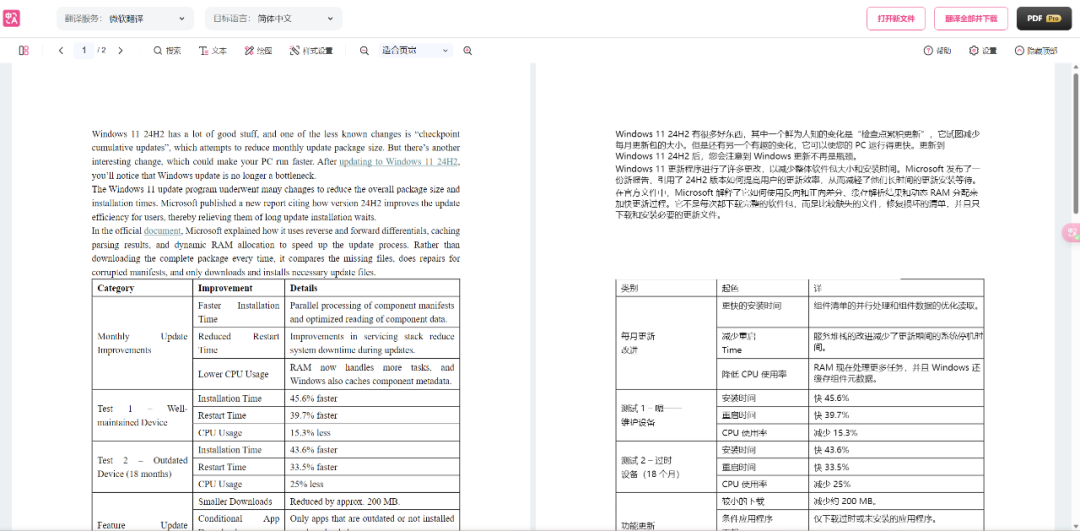Click the translated '减少约 200 MB。' cell

pyautogui.click(x=896, y=501)
